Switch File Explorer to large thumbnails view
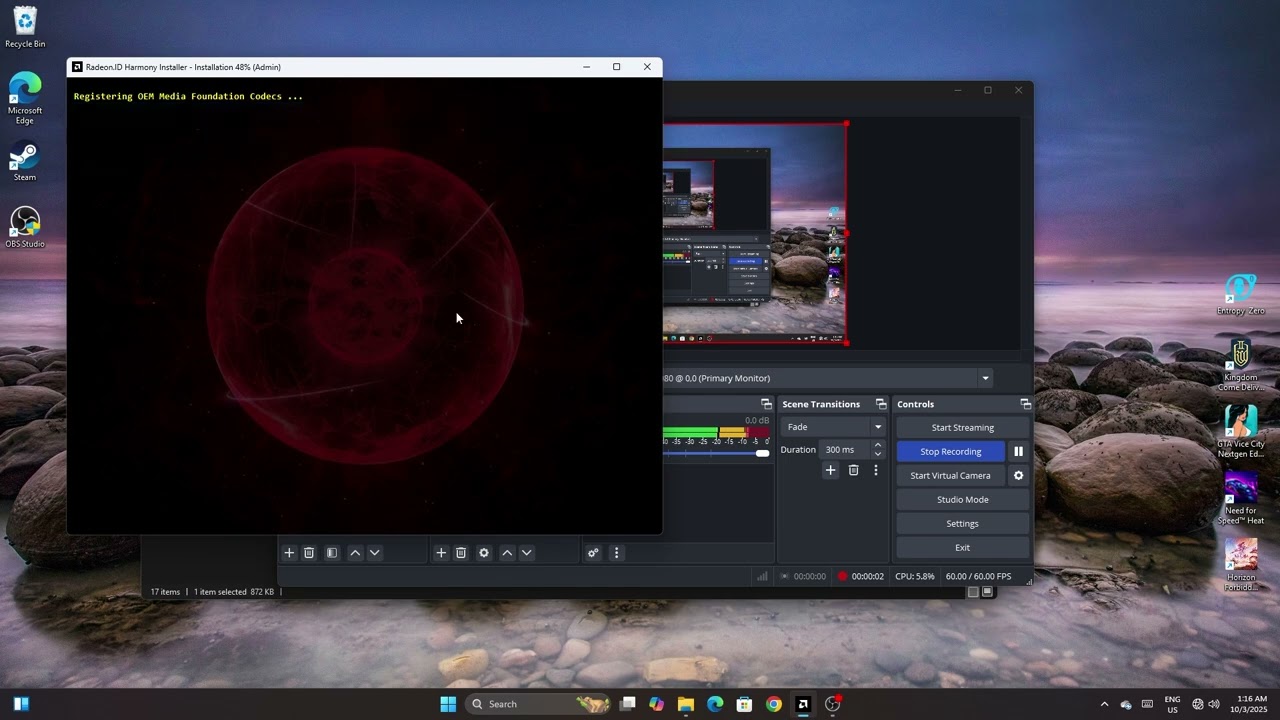The image size is (1280, 720). (987, 592)
